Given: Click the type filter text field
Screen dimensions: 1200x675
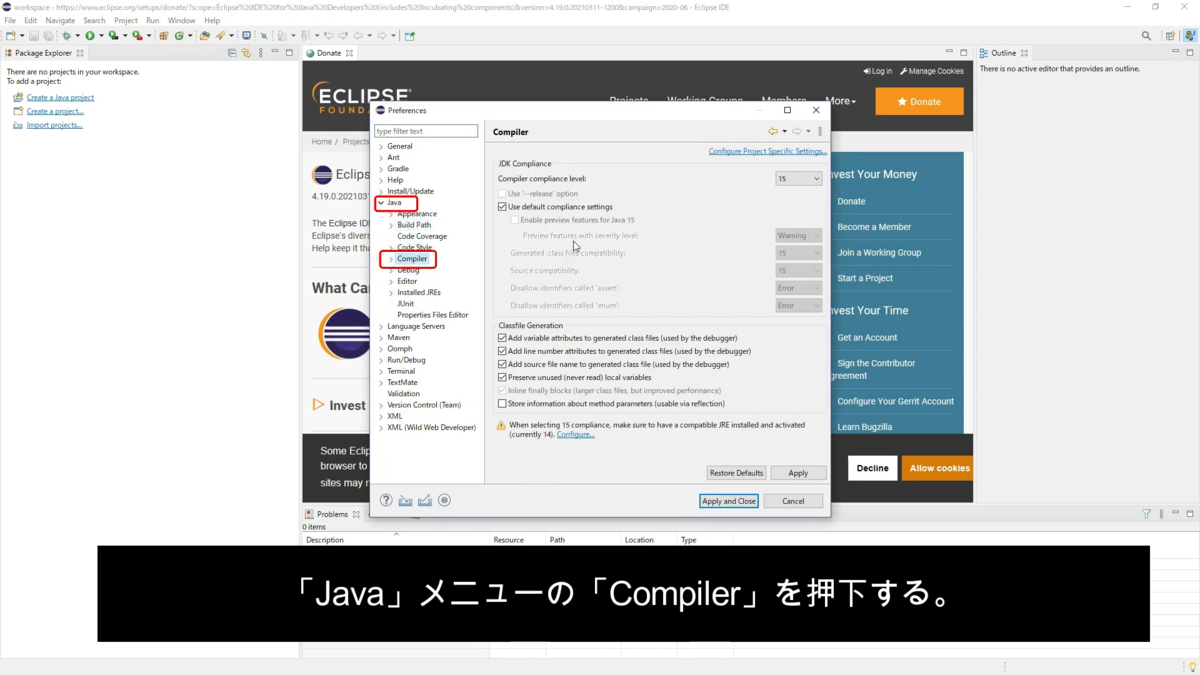Looking at the screenshot, I should [x=426, y=131].
